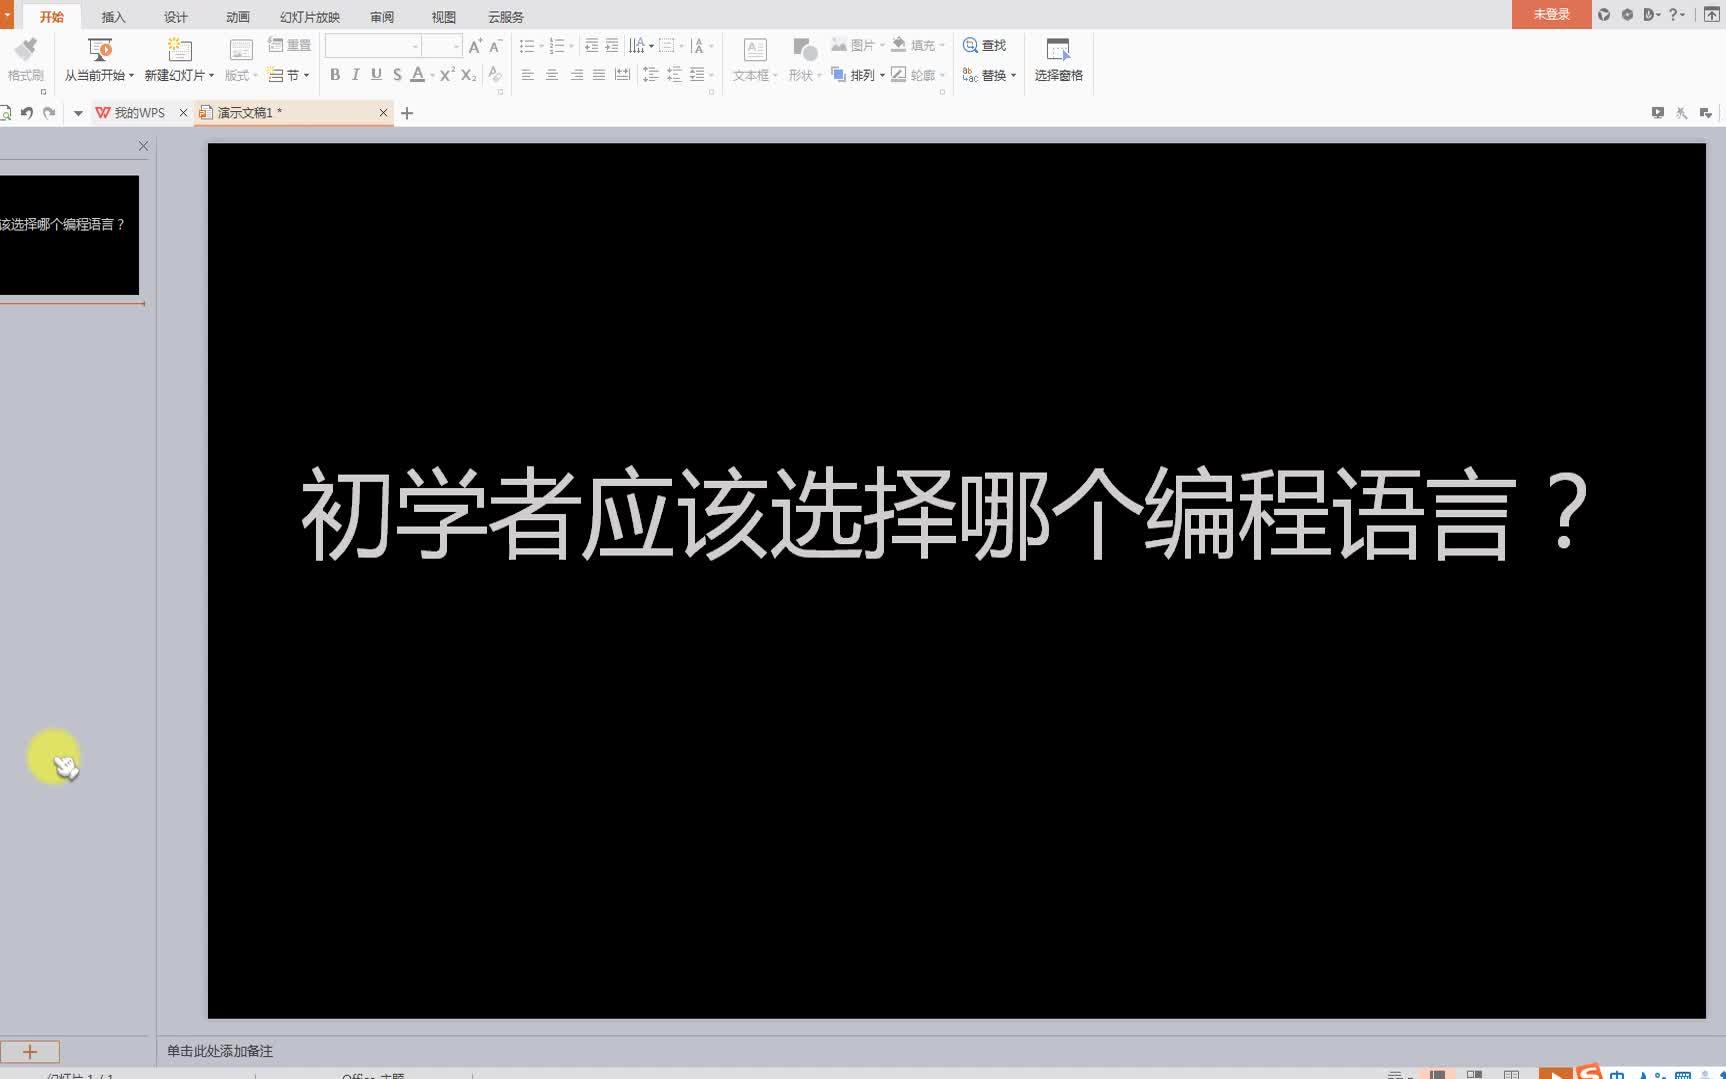Add a new slide with the plus button
Image resolution: width=1726 pixels, height=1079 pixels.
tap(30, 1051)
